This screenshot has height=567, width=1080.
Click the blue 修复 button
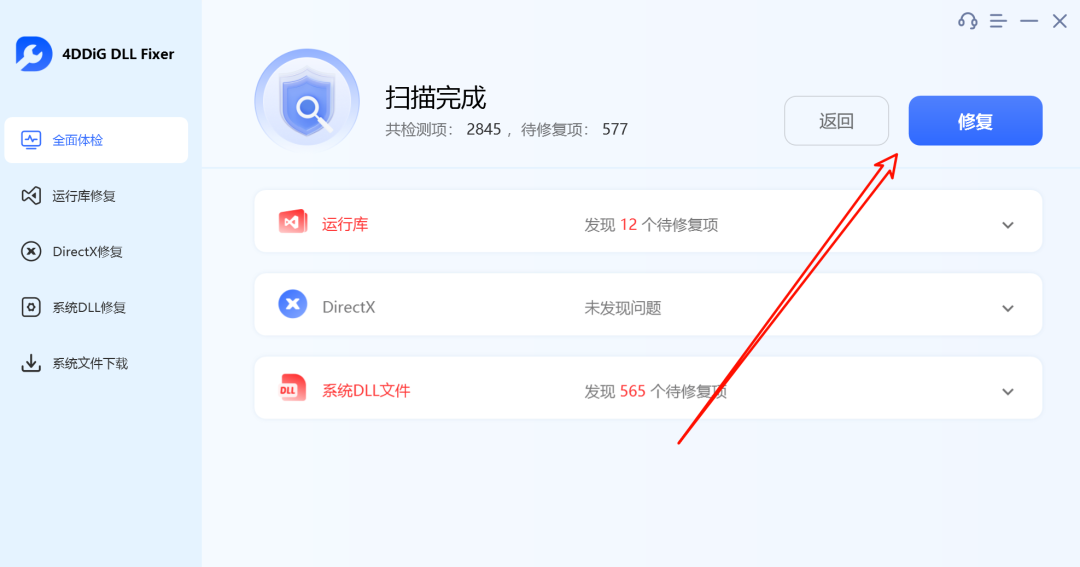(975, 121)
